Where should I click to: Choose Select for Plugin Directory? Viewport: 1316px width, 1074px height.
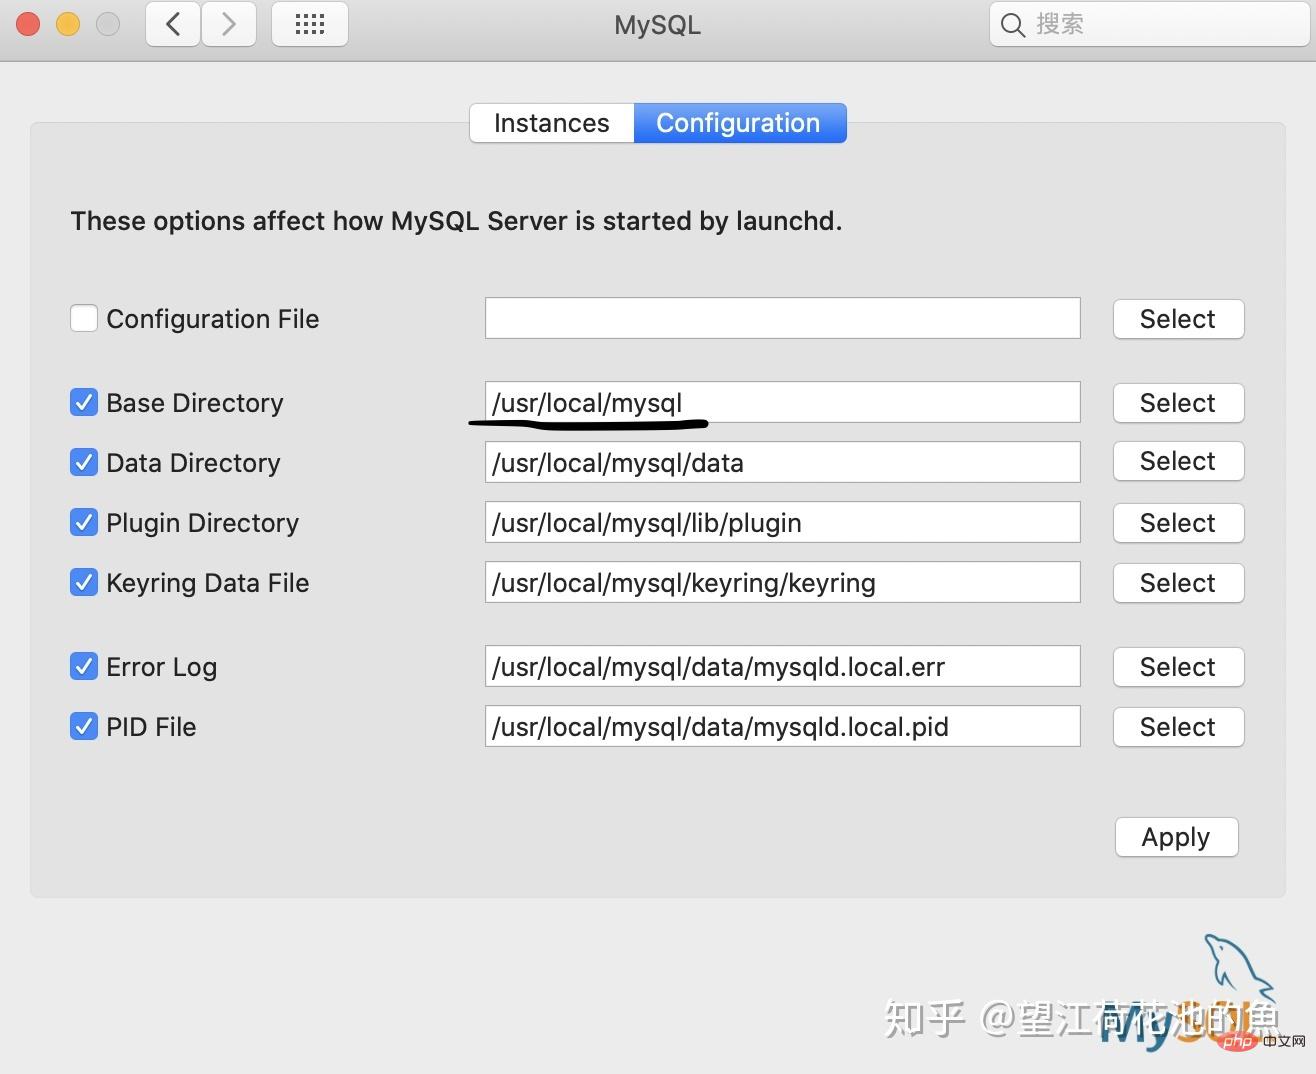pyautogui.click(x=1178, y=523)
